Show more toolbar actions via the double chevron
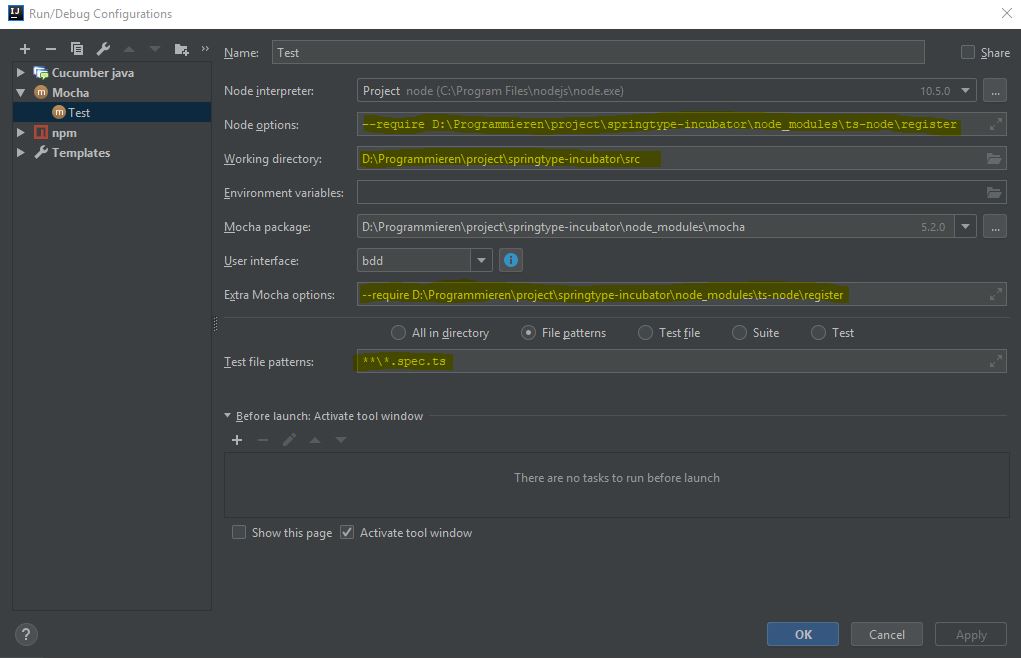Image resolution: width=1021 pixels, height=658 pixels. [205, 48]
